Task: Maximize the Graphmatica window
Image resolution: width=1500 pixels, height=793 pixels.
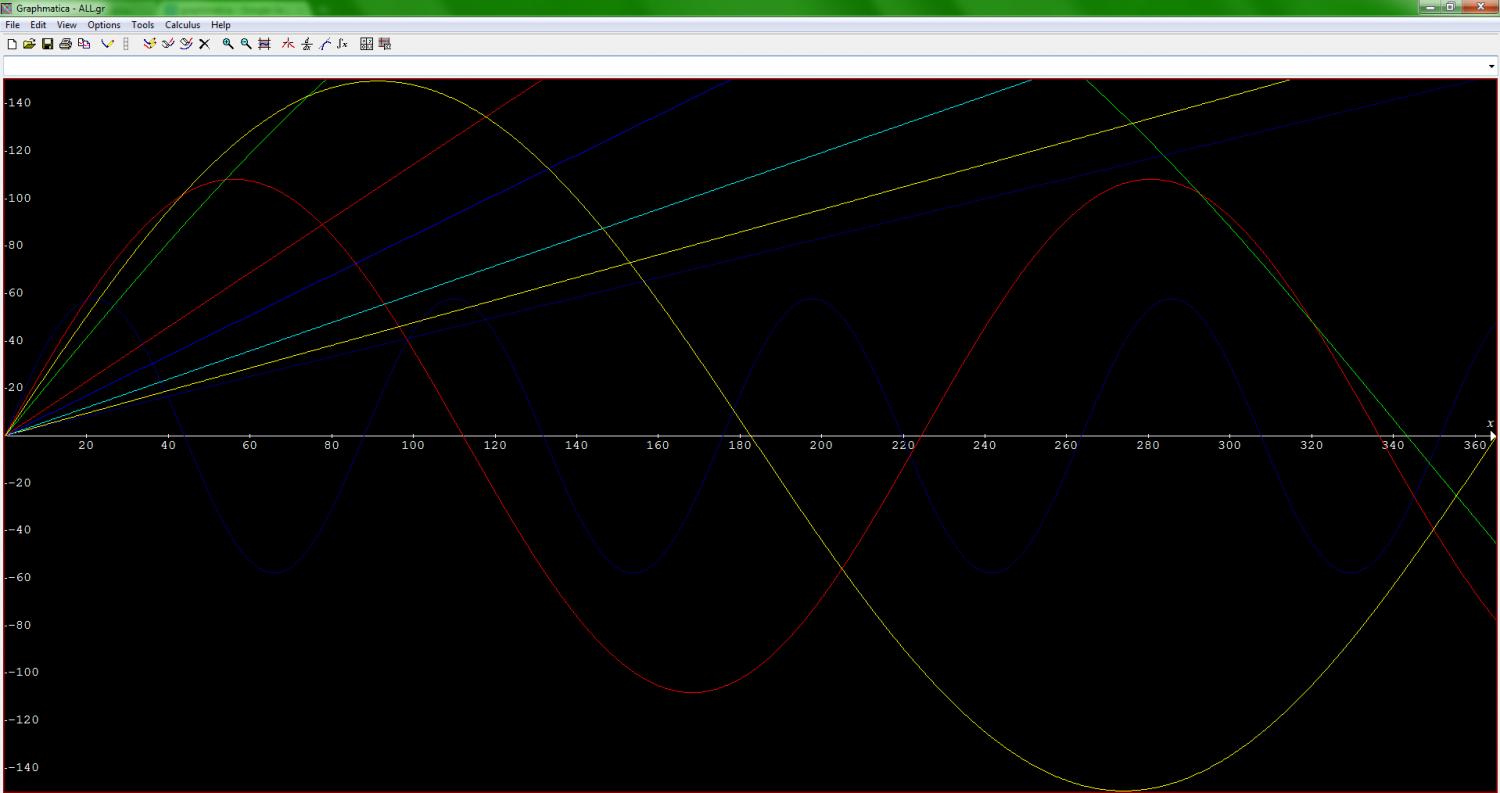Action: (x=1451, y=7)
